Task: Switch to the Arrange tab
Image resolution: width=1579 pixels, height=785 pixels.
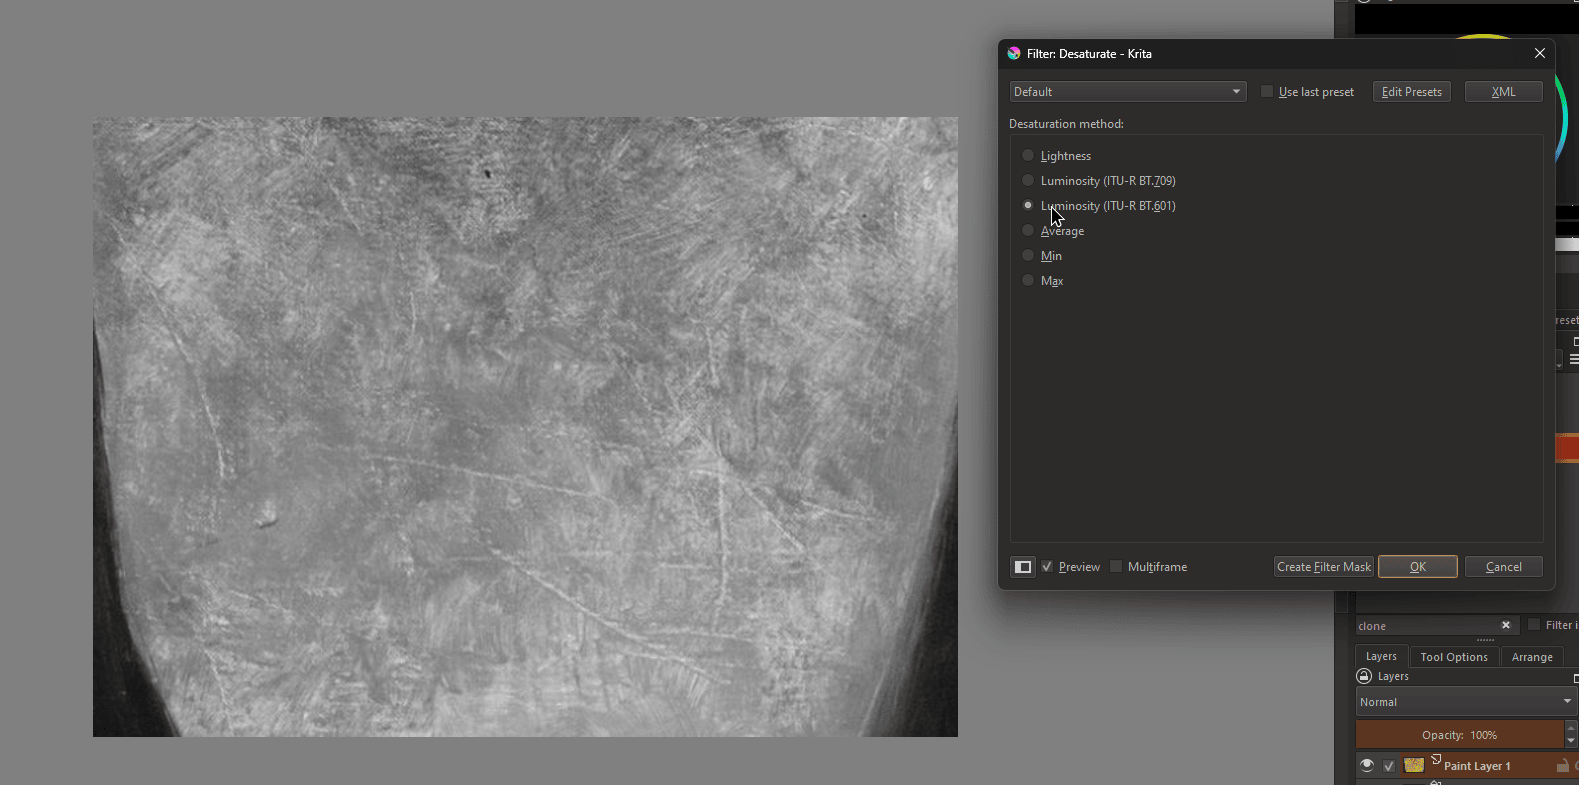Action: [1531, 657]
